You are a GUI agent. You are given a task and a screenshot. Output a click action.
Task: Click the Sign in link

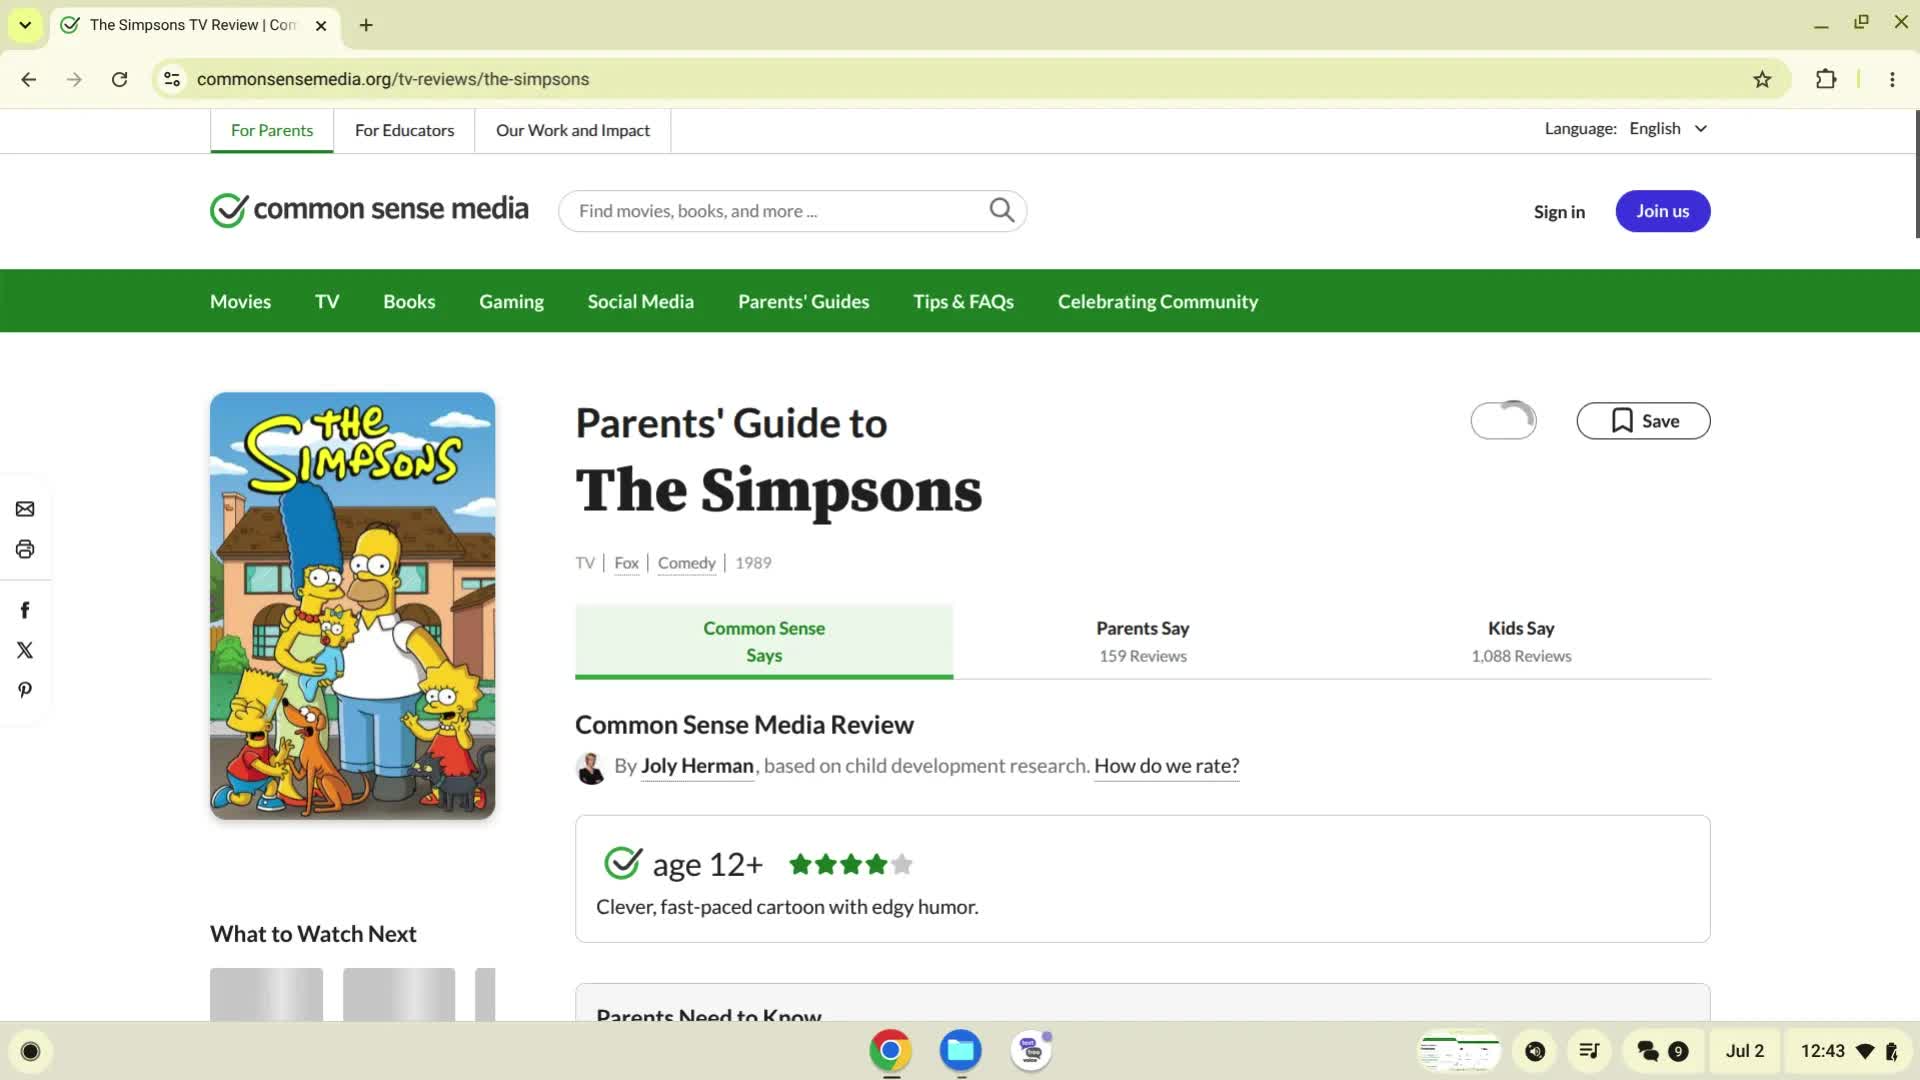(x=1559, y=211)
